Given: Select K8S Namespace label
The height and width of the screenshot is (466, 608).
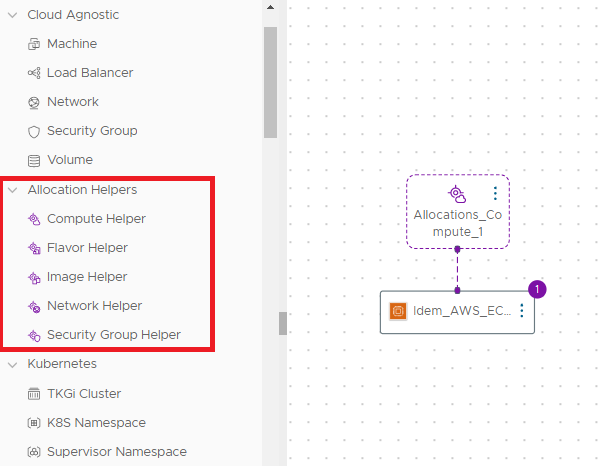Looking at the screenshot, I should (97, 423).
